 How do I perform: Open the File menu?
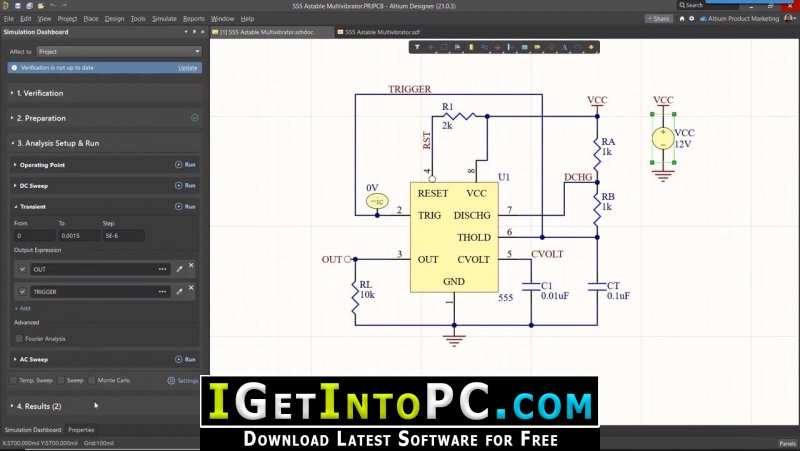9,18
